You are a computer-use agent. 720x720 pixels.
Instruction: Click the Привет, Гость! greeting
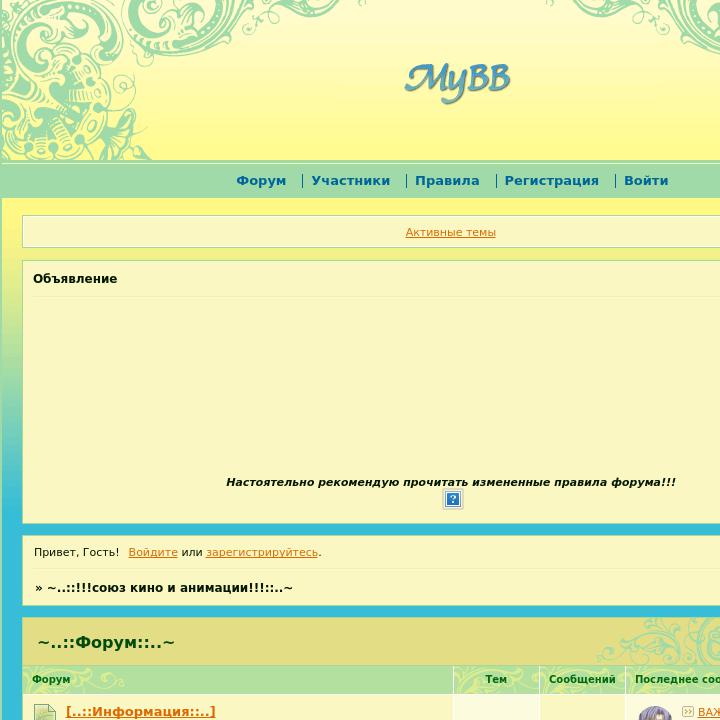tap(77, 552)
